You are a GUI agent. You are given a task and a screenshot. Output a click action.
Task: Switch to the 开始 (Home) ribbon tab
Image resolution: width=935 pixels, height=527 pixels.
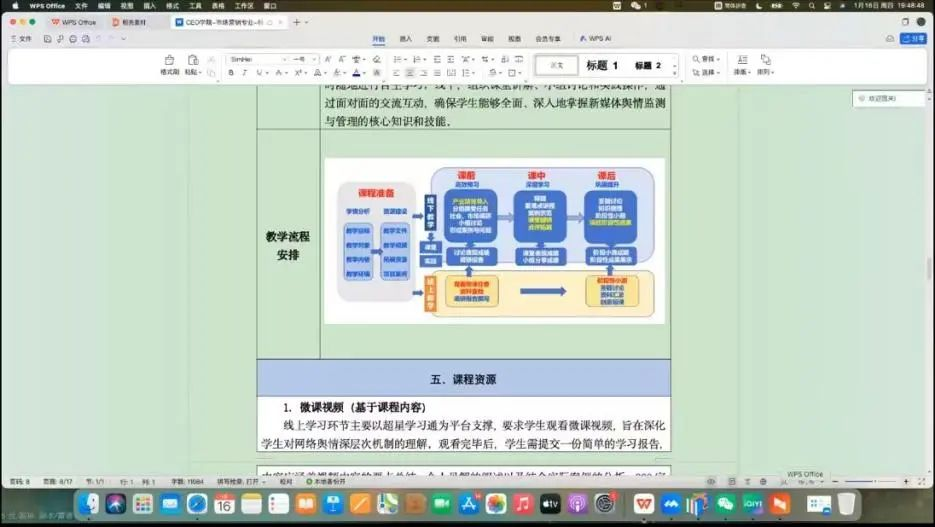click(379, 39)
